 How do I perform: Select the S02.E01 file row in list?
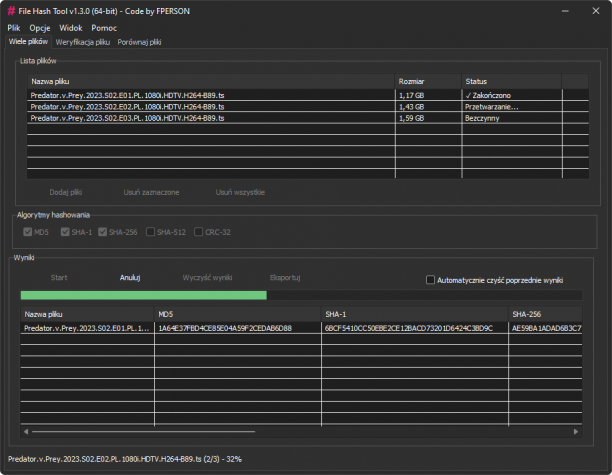coord(308,95)
